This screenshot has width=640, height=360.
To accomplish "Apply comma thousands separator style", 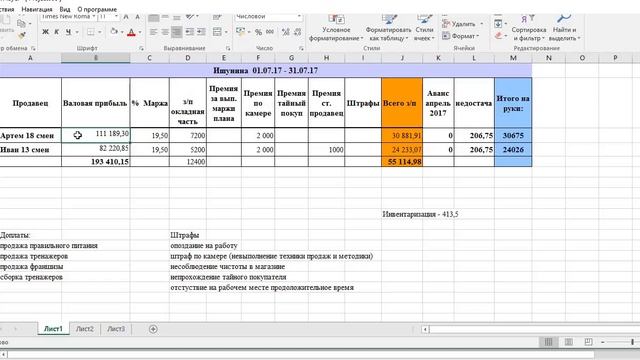I will click(270, 32).
